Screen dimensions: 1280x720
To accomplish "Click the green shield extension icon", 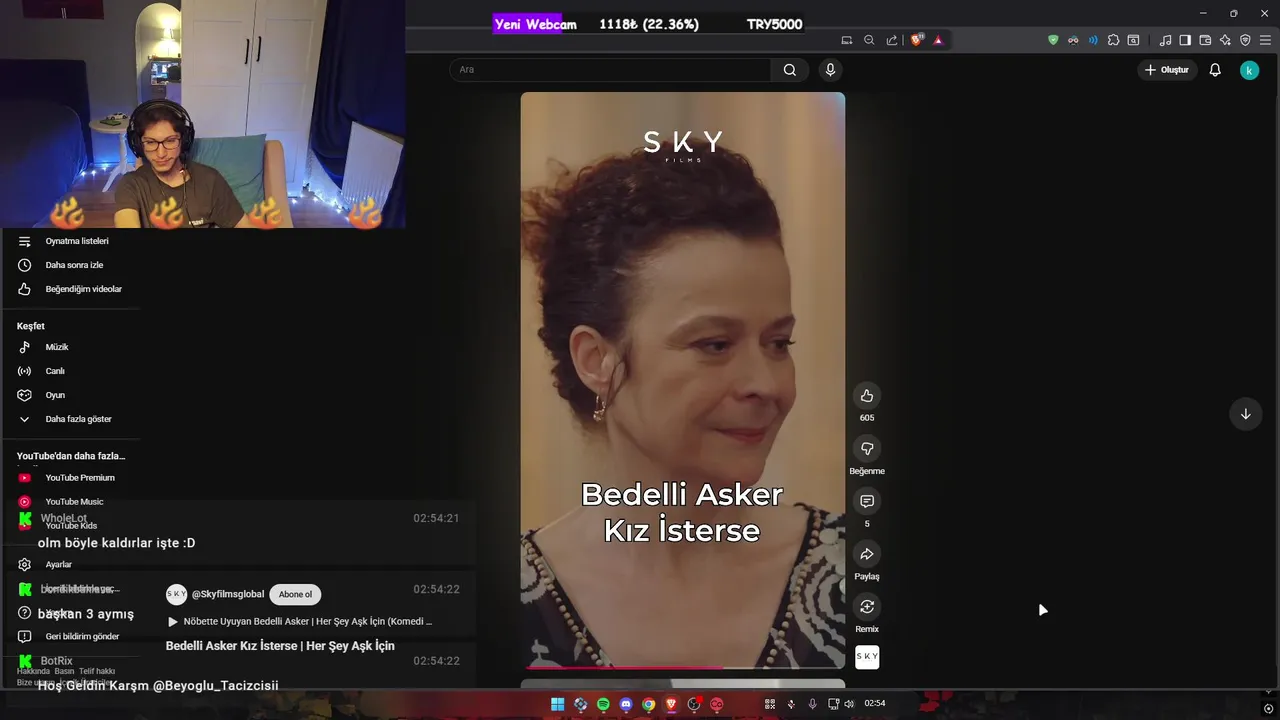I will pyautogui.click(x=1053, y=40).
